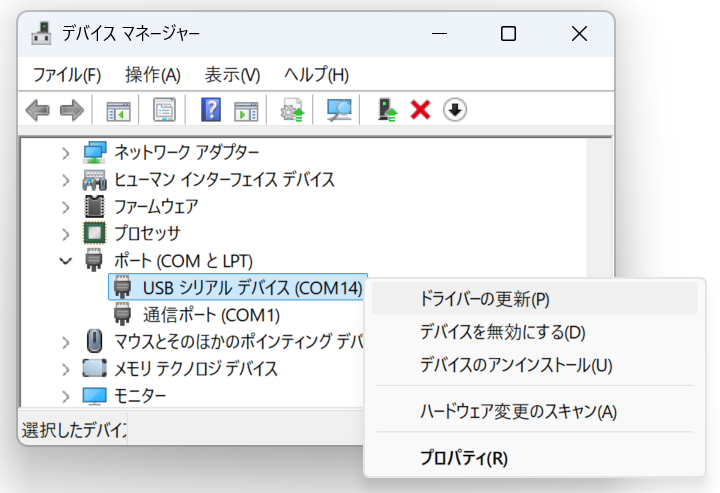Click the Update driver gear toolbar icon

292,110
